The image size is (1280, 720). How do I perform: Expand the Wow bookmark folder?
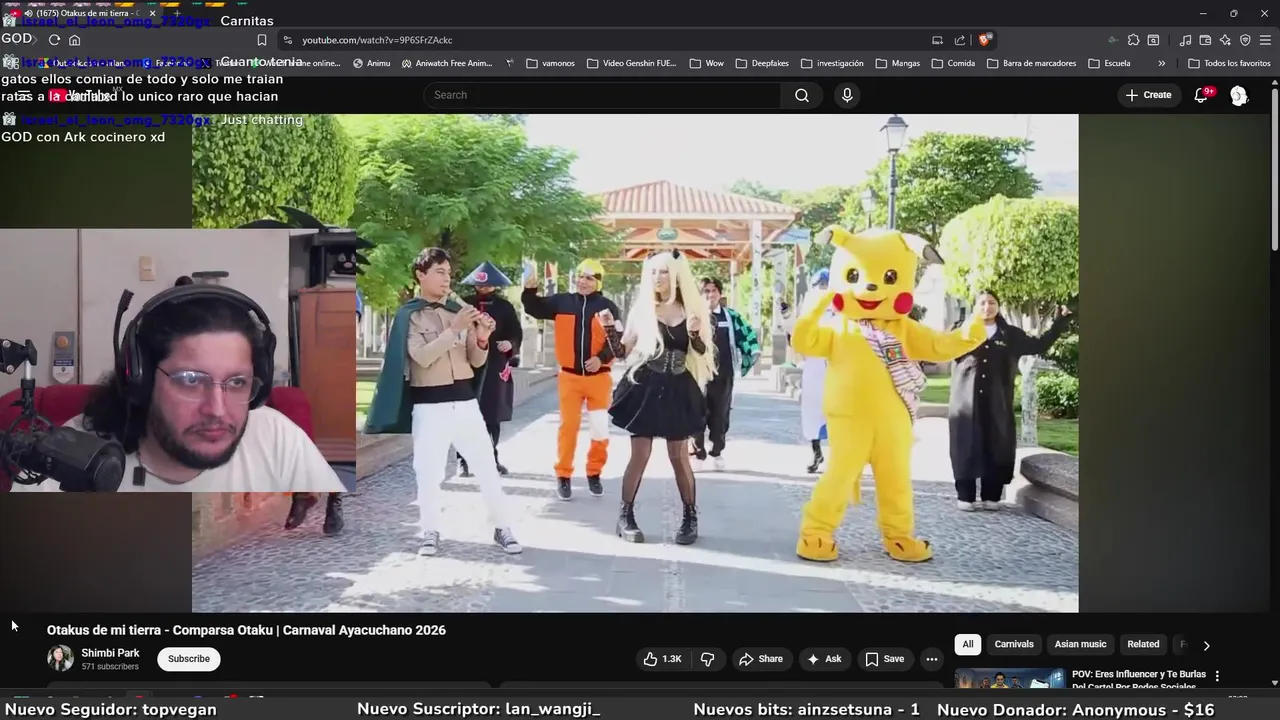click(706, 63)
